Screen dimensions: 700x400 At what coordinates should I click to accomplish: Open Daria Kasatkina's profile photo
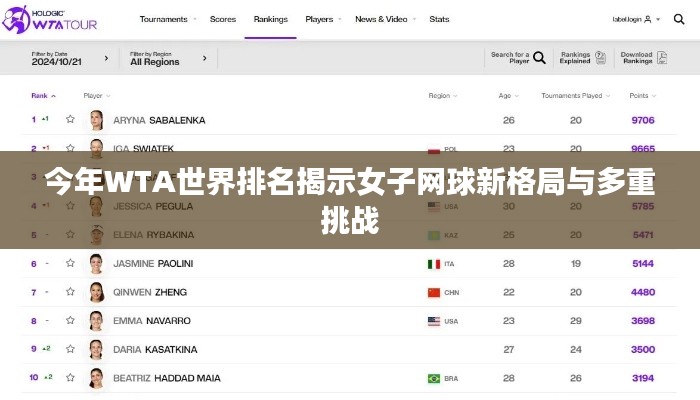tap(96, 350)
